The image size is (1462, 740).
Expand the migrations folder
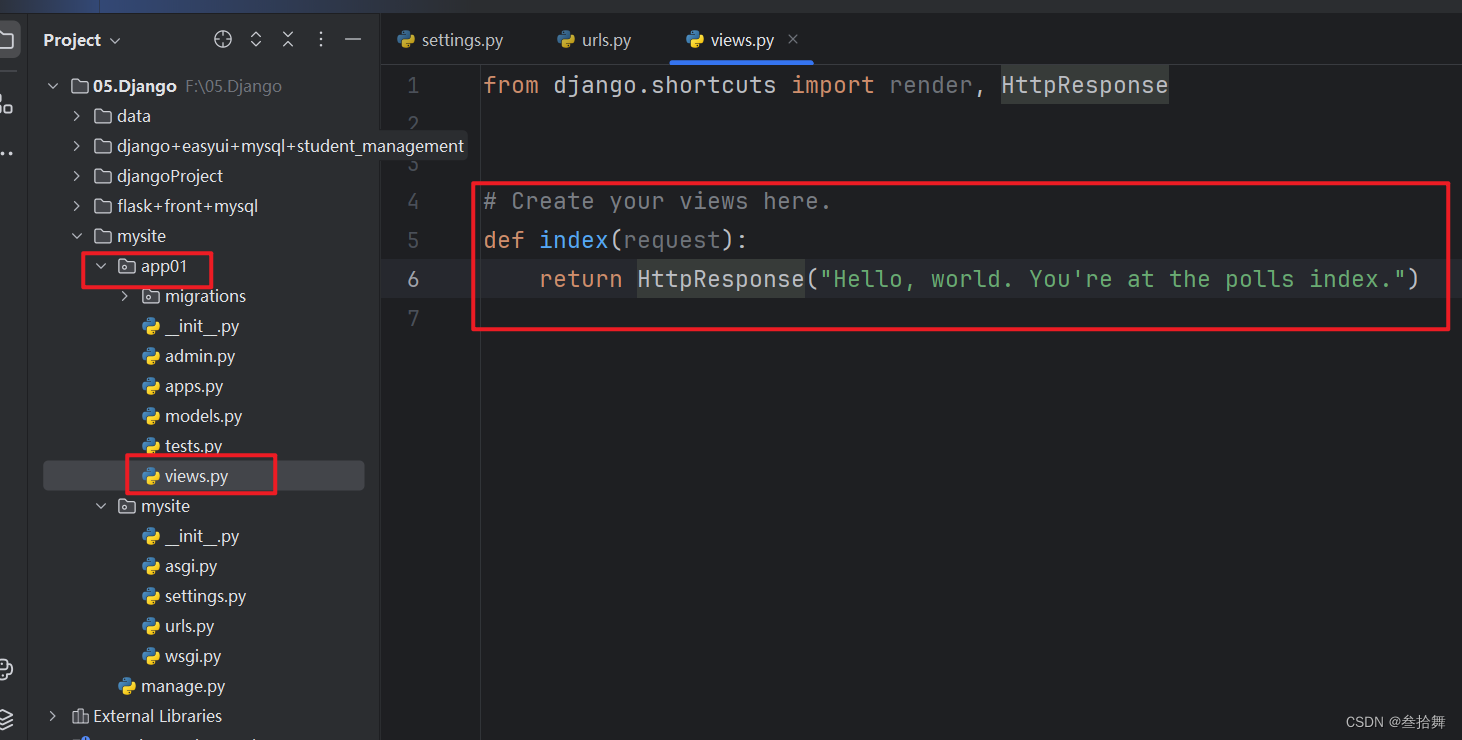click(125, 296)
